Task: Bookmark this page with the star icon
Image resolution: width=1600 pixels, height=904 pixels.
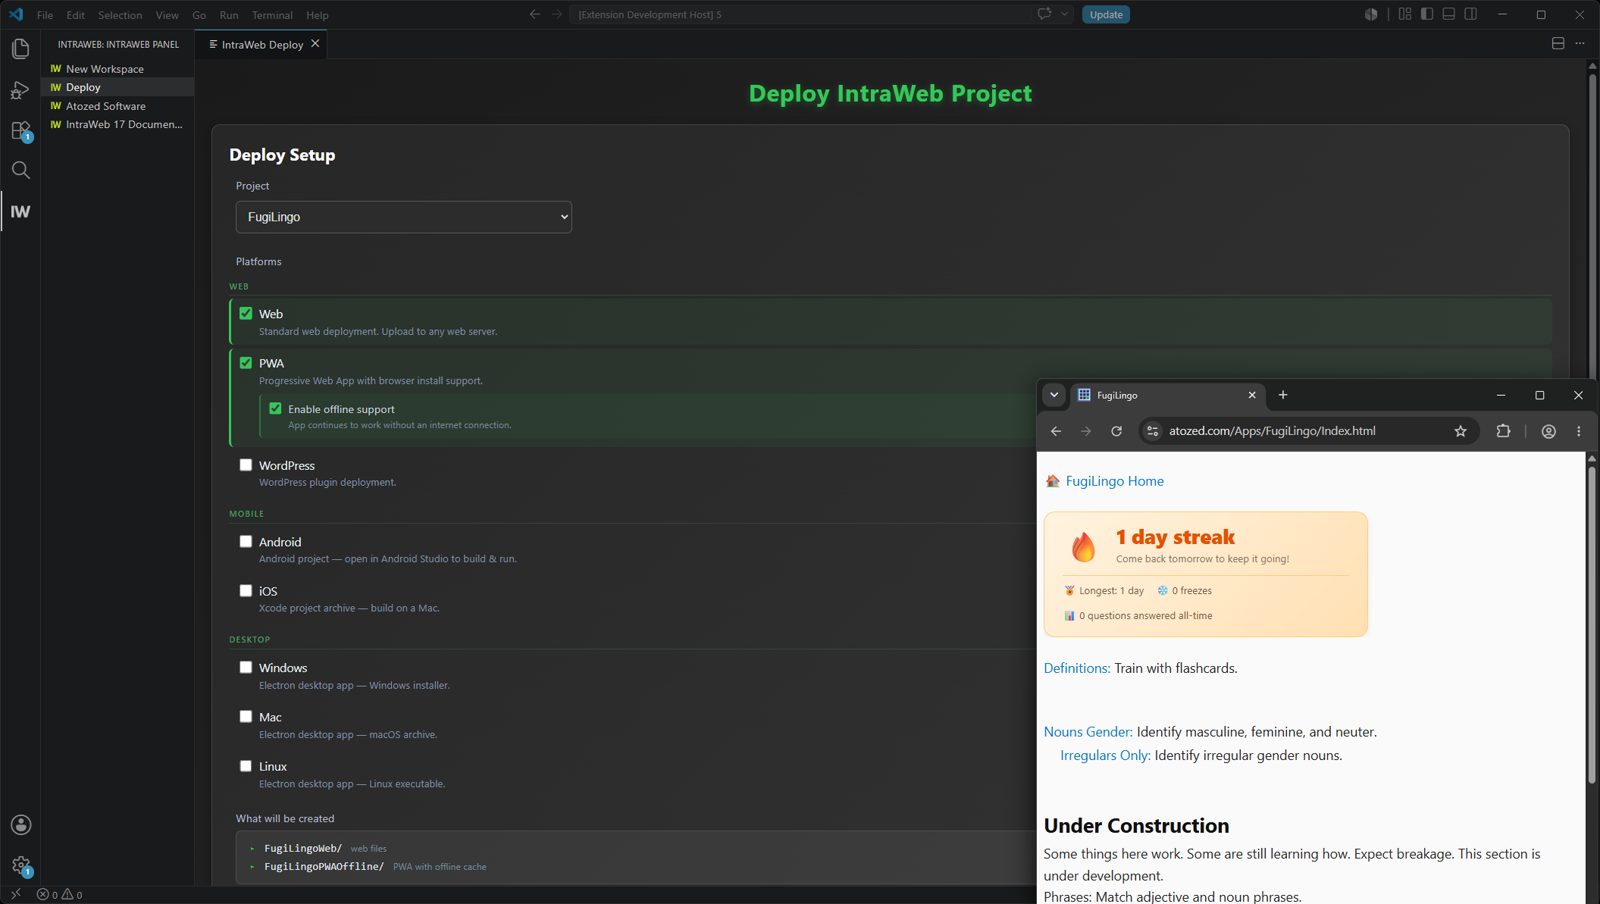Action: click(x=1460, y=431)
